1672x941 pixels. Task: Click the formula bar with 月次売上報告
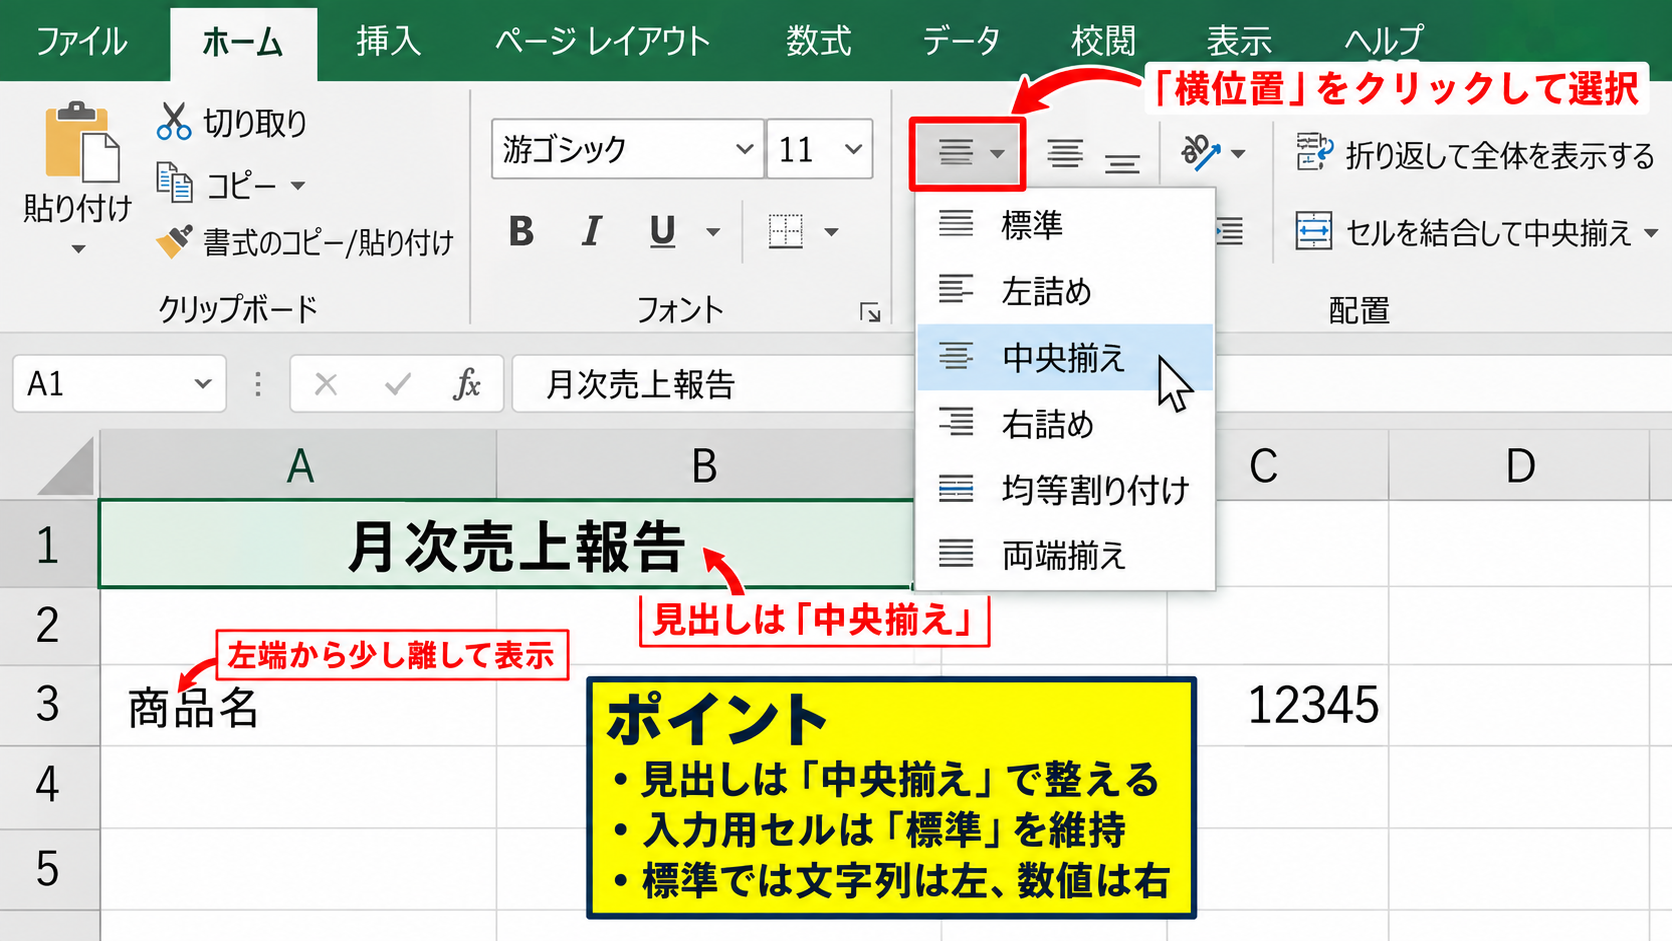(714, 384)
